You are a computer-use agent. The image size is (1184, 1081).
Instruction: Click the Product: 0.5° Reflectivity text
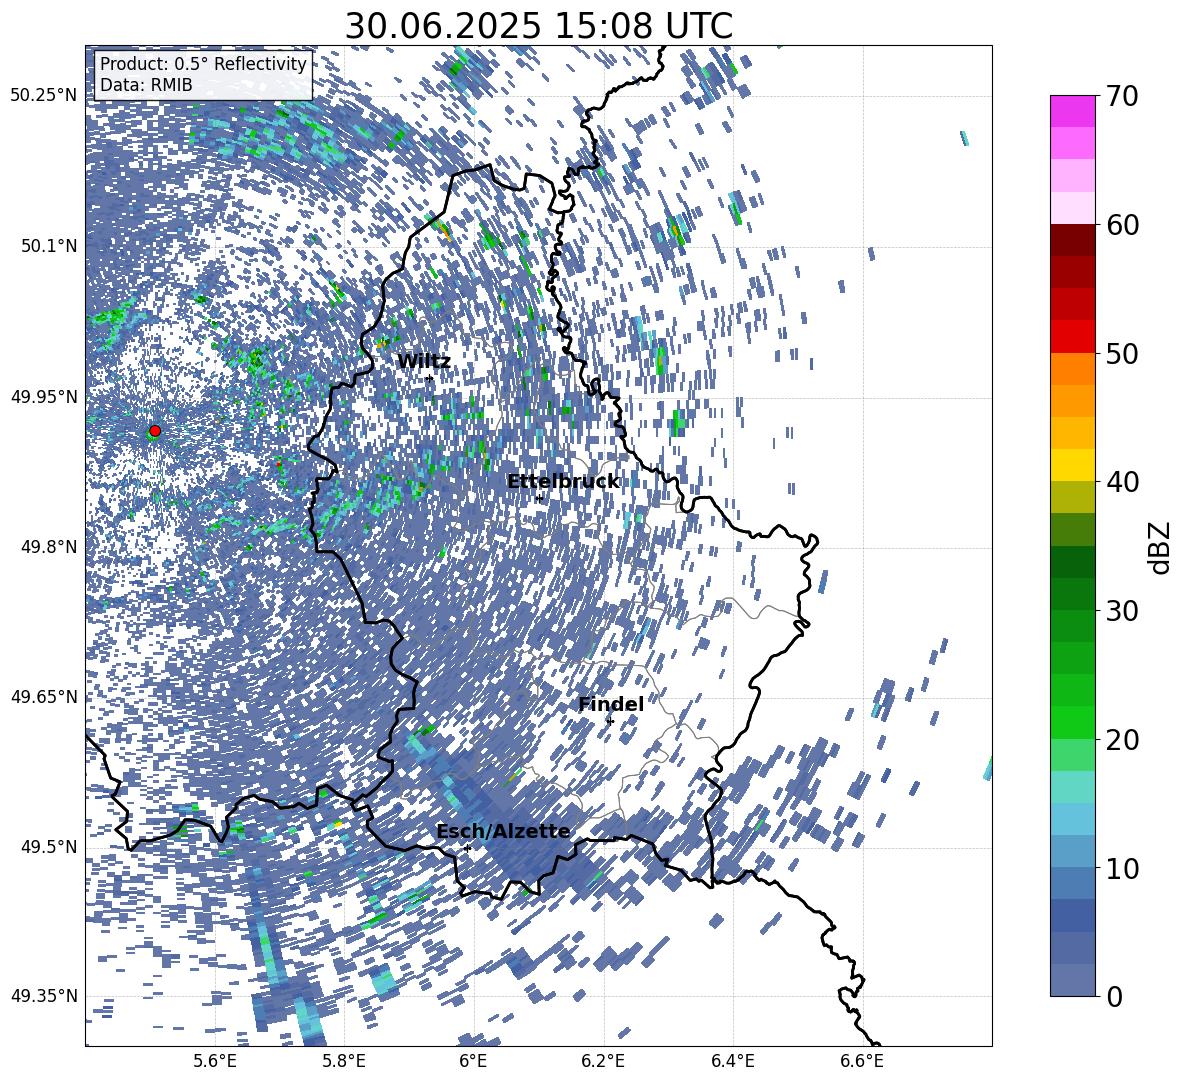pyautogui.click(x=203, y=64)
